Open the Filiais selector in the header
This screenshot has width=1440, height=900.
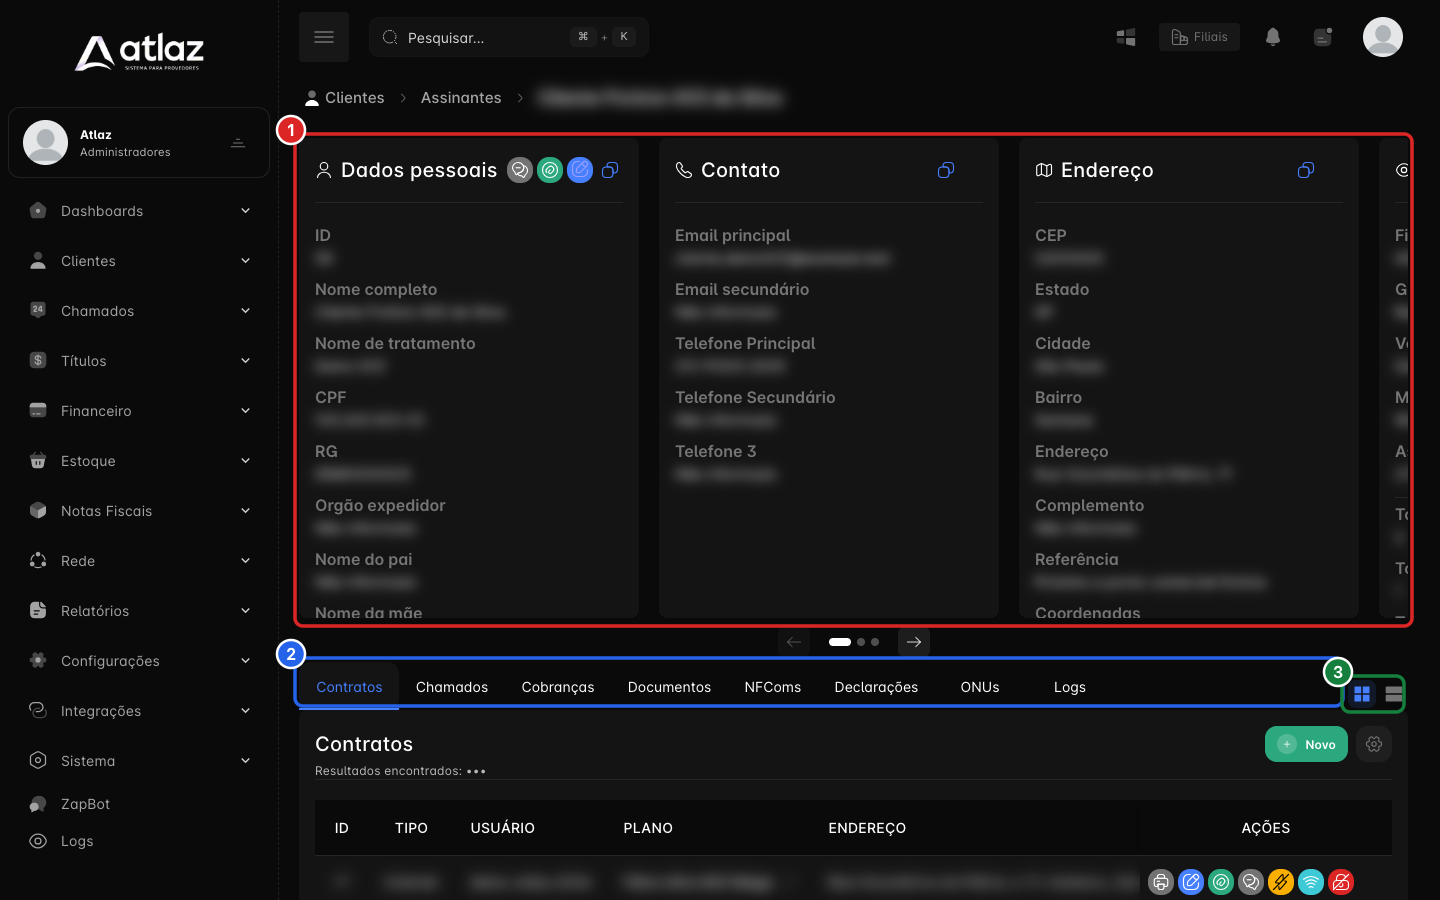click(1199, 37)
